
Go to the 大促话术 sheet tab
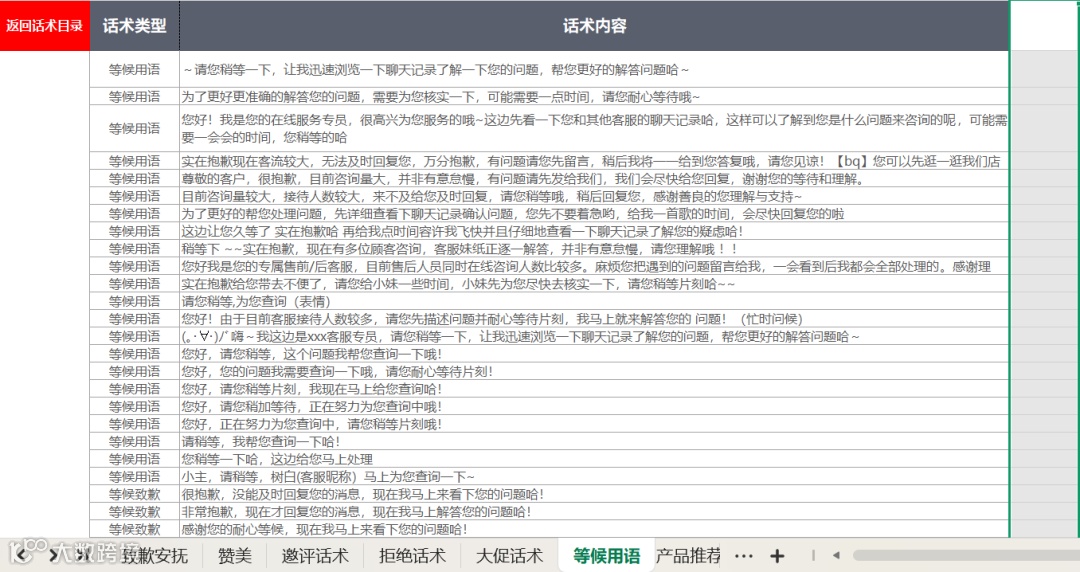coord(510,556)
